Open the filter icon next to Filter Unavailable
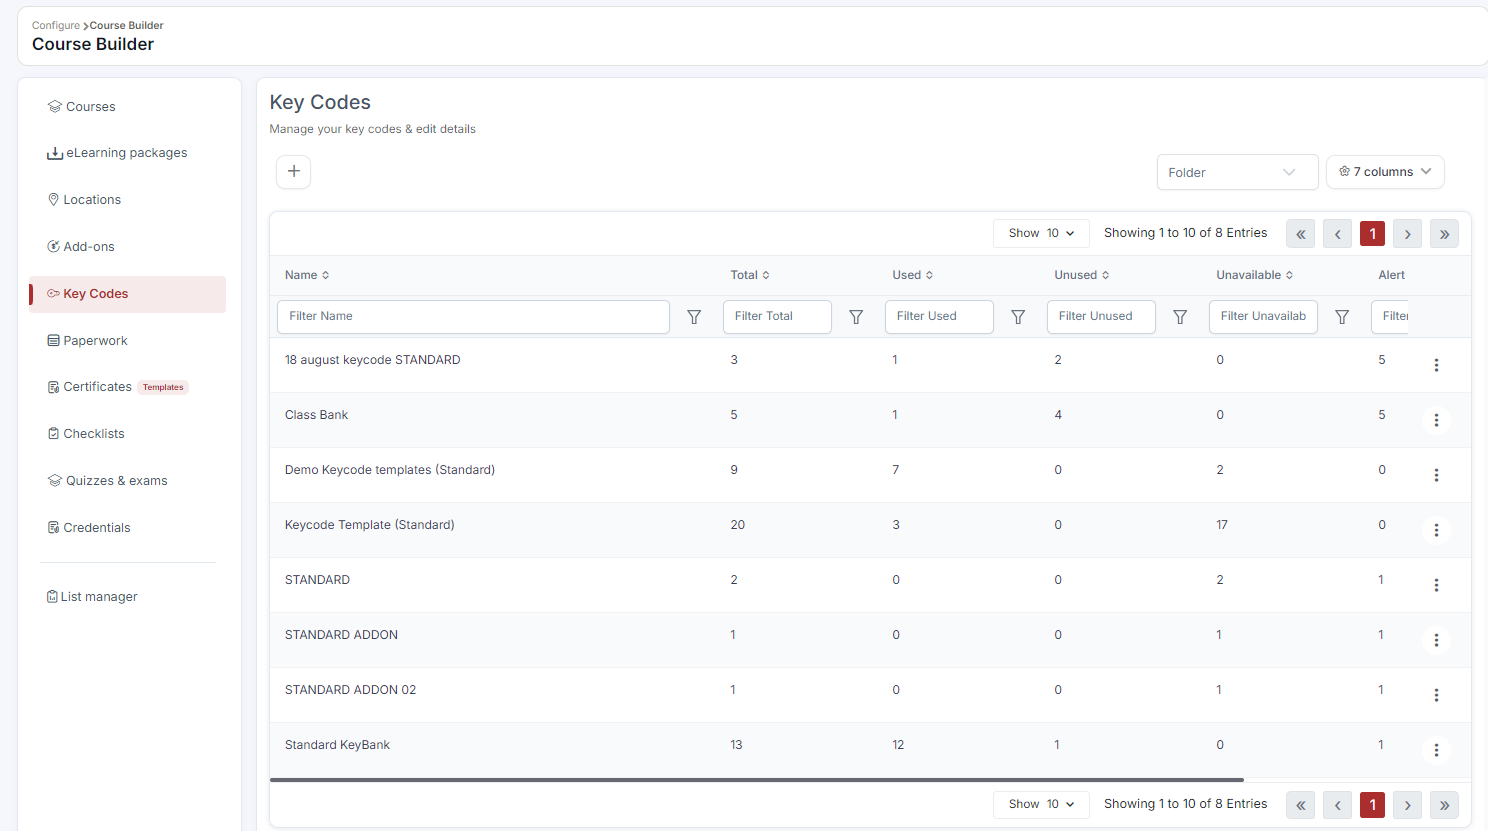The width and height of the screenshot is (1488, 831). 1342,317
